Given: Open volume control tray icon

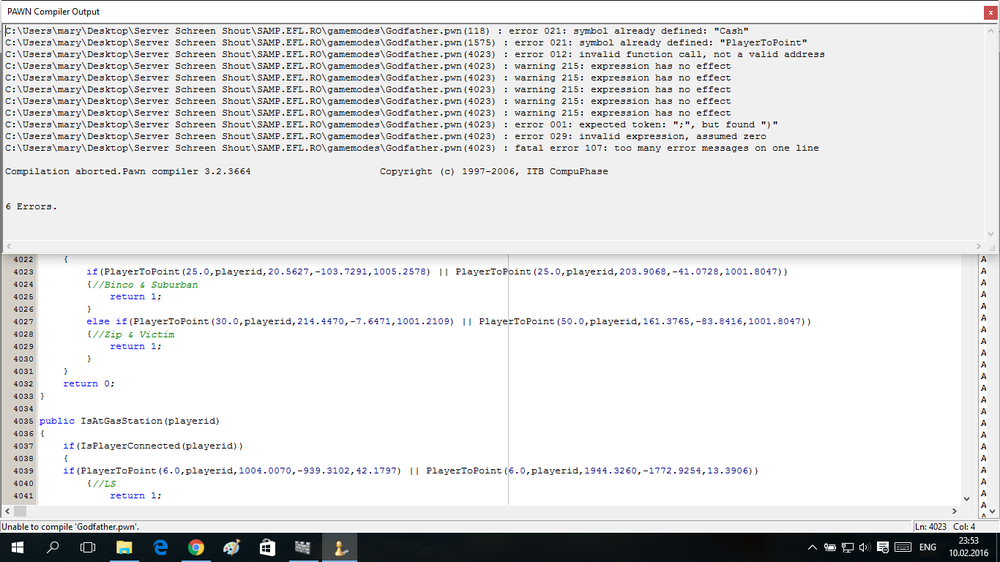Looking at the screenshot, I should point(864,547).
